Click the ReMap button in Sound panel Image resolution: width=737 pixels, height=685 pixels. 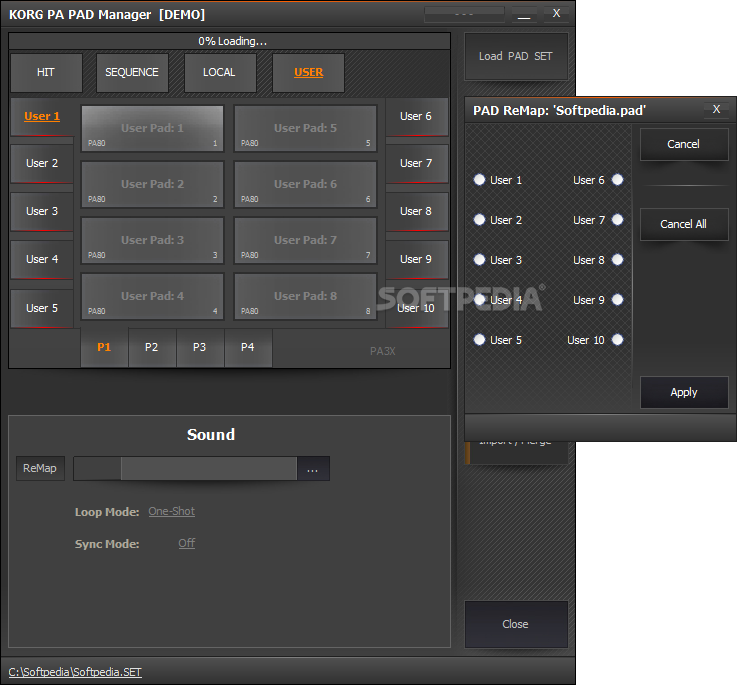(x=40, y=468)
